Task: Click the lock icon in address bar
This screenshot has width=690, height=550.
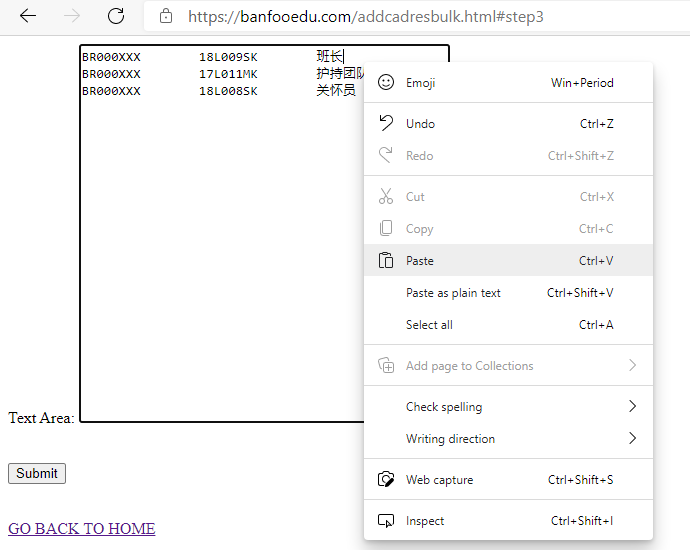Action: (166, 17)
